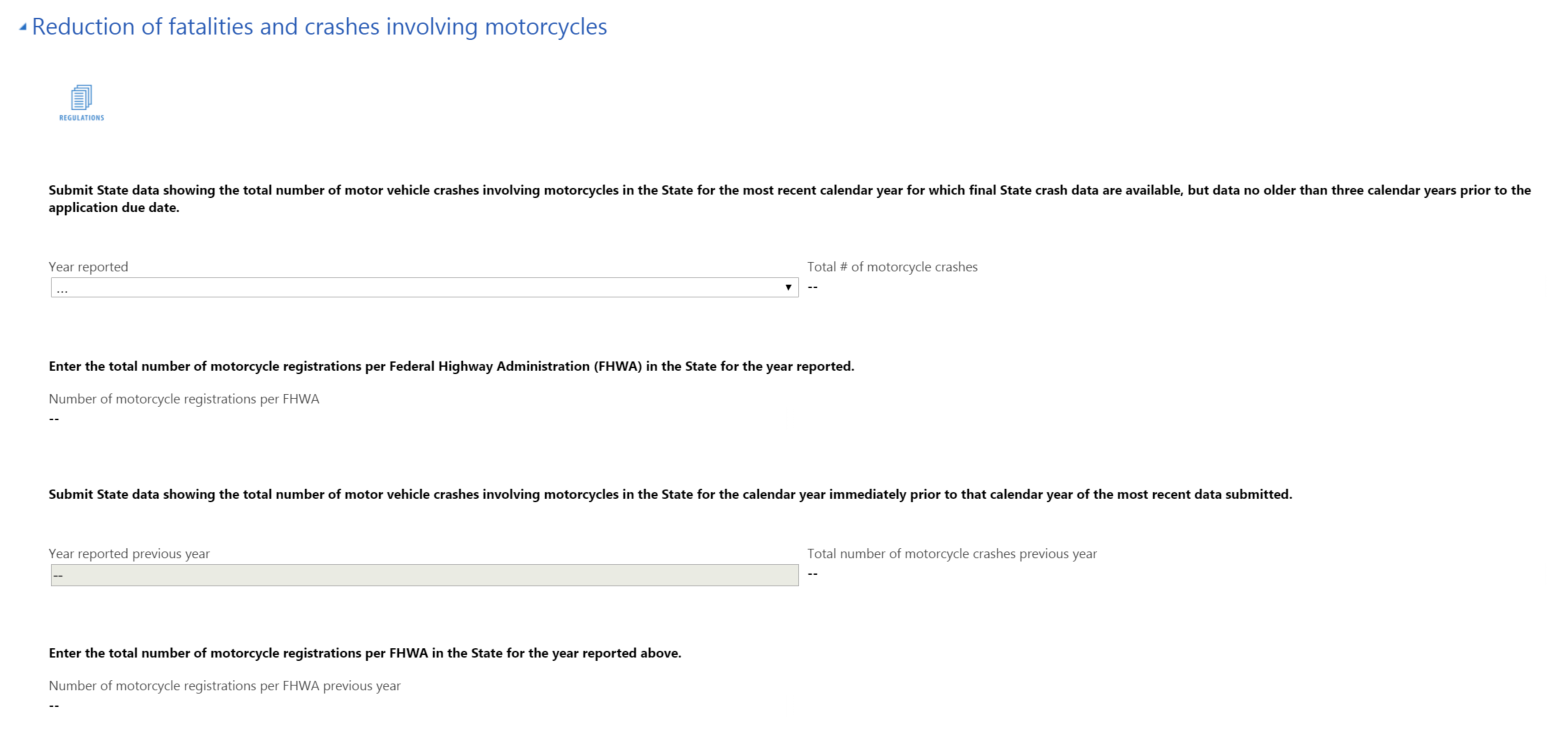Click the 'Year reported previous year' label

(x=129, y=554)
